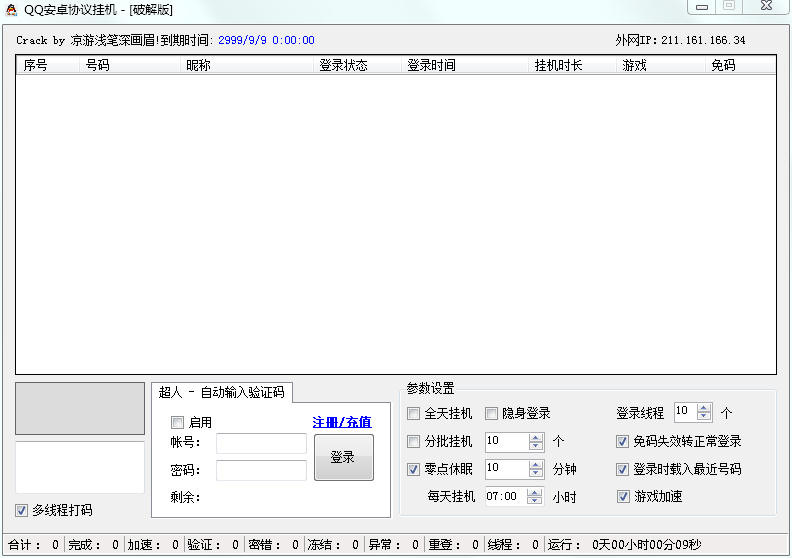The height and width of the screenshot is (558, 792).
Task: Decrease the 分批挂机 value with down arrow
Action: coord(536,446)
